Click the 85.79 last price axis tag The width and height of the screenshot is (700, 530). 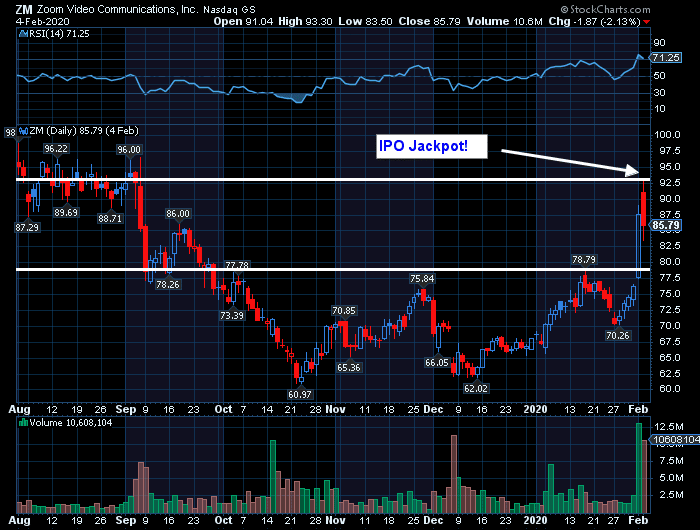pos(666,225)
